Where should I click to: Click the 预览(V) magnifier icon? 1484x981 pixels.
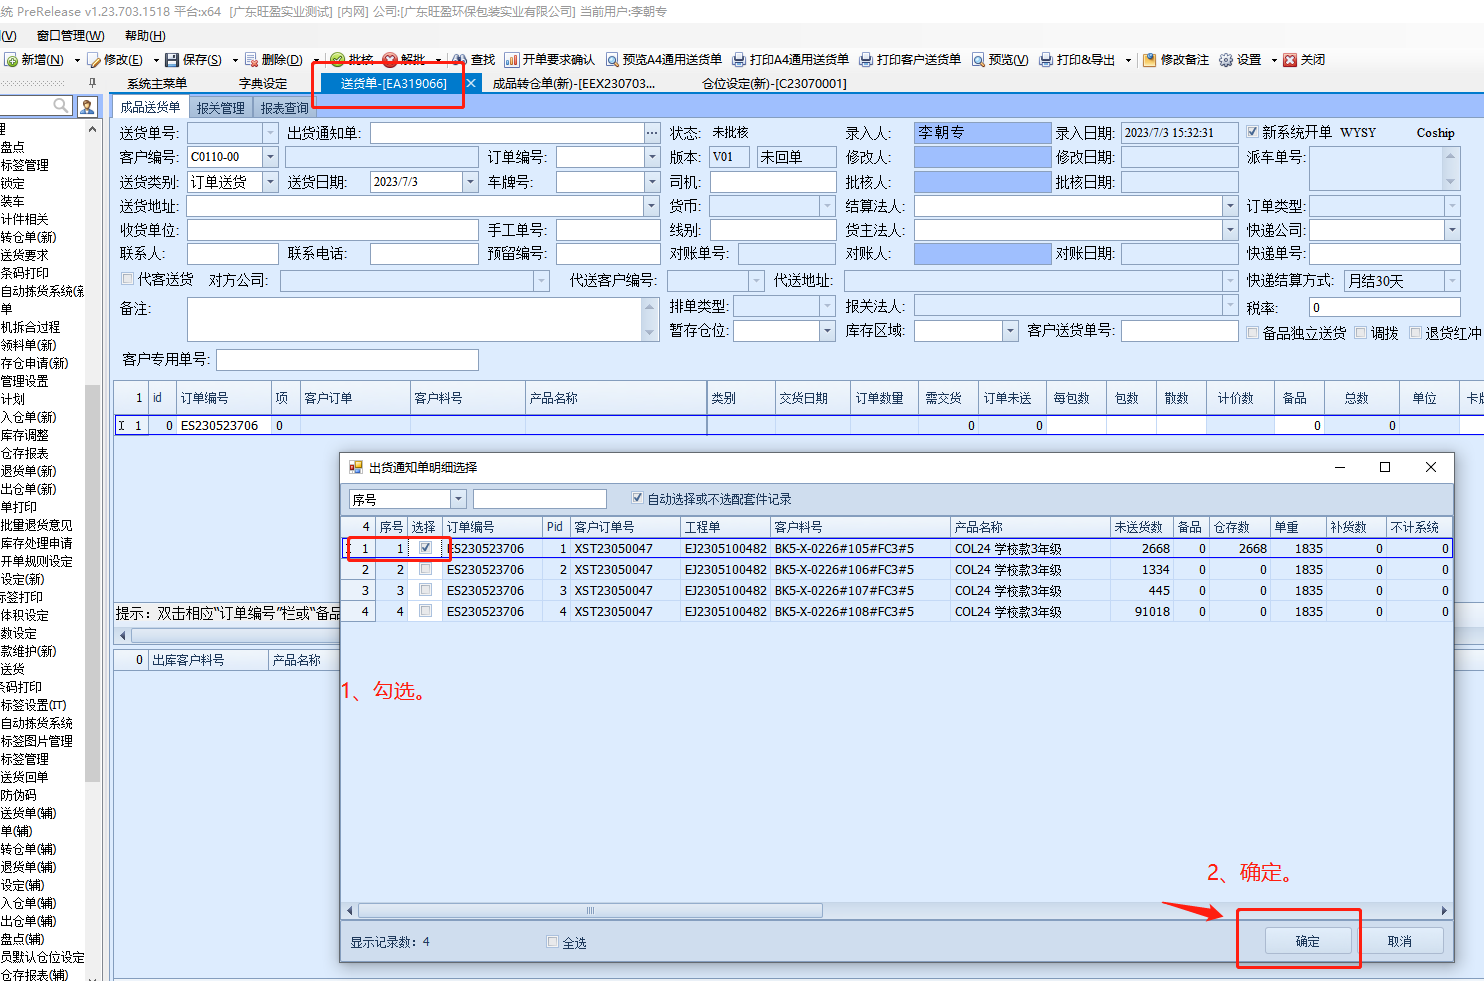point(978,60)
